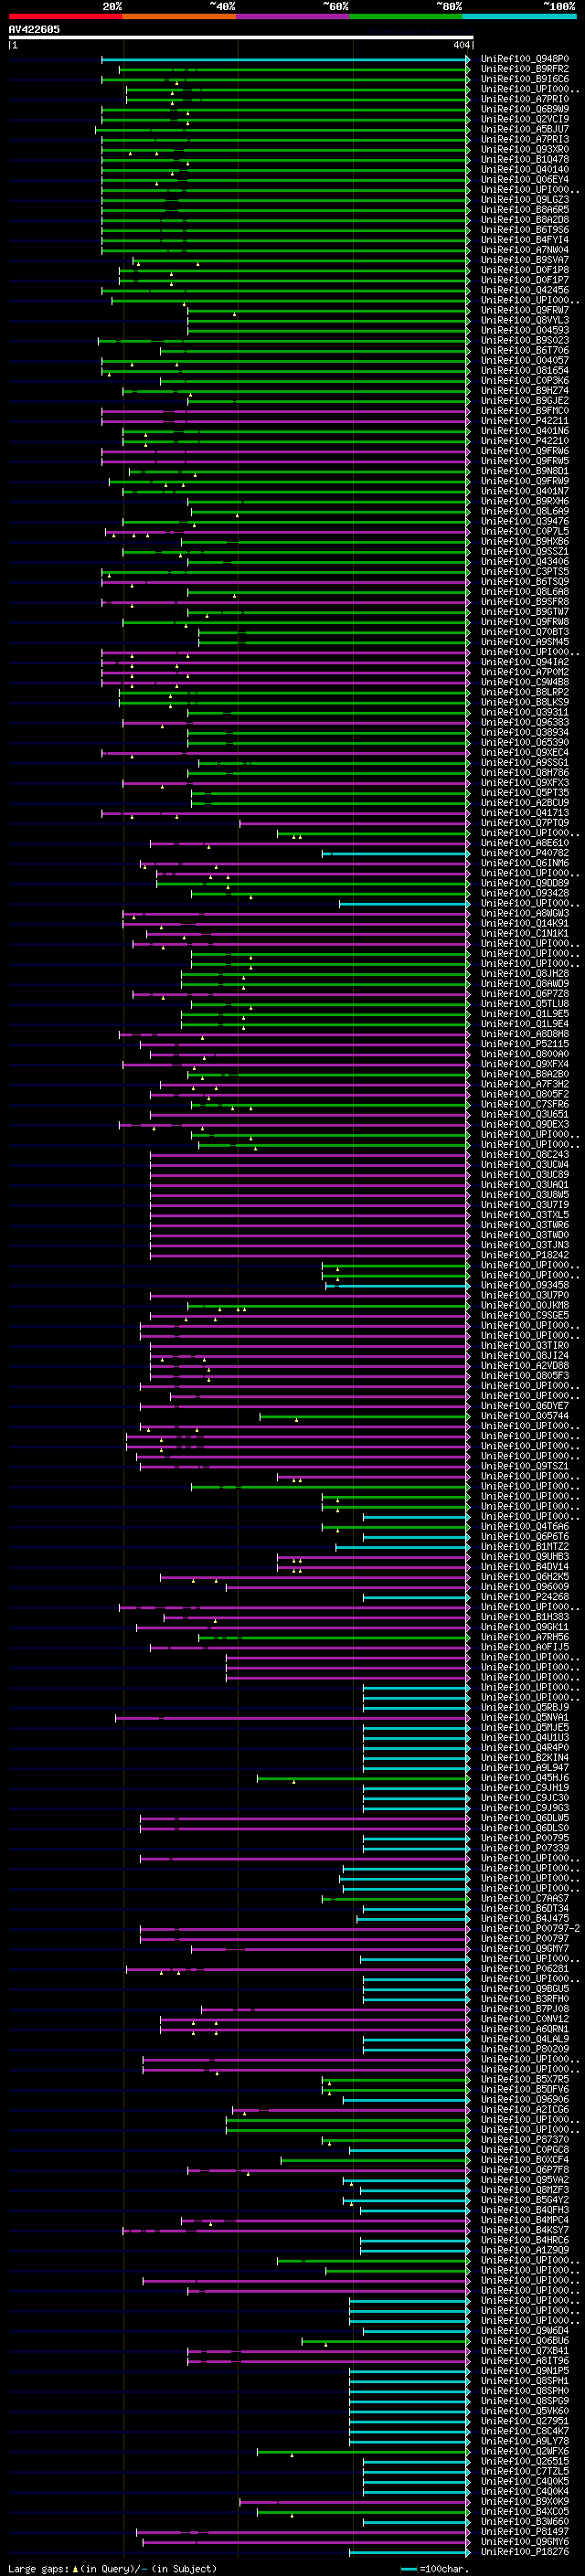Select the UniRef100_Q42456 row label
The image size is (585, 2576).
pos(525,290)
